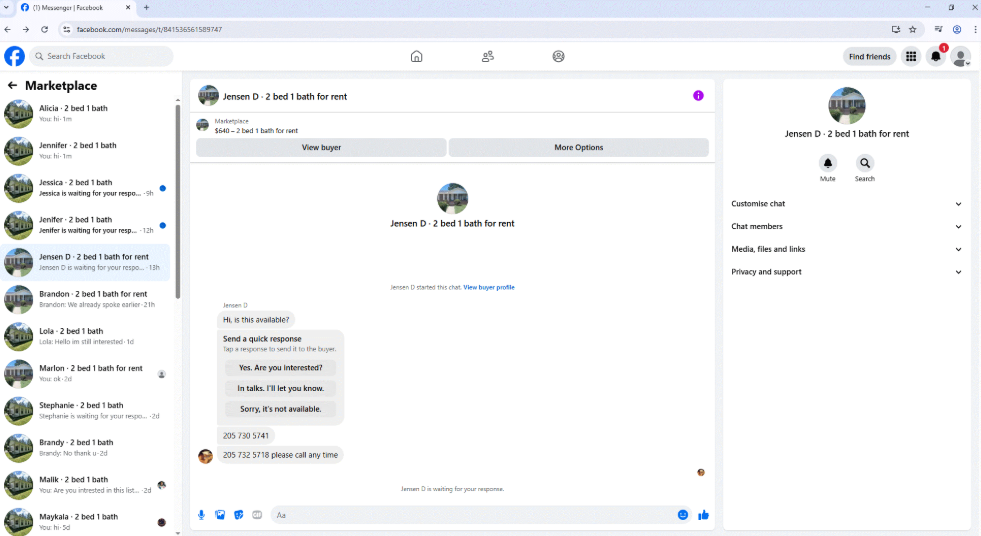Click the Search Facebook field
This screenshot has width=981, height=536.
[x=101, y=56]
